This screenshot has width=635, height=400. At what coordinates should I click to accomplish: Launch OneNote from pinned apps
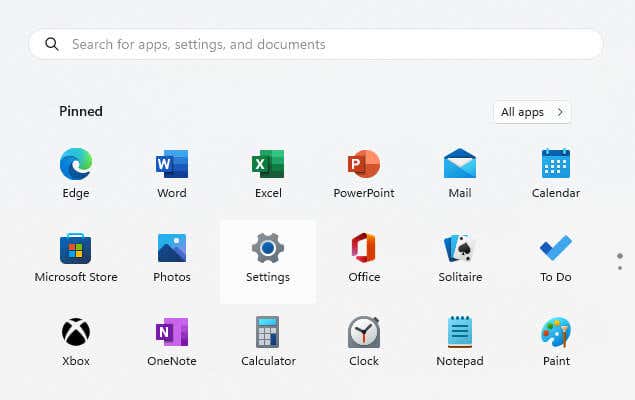[x=172, y=332]
